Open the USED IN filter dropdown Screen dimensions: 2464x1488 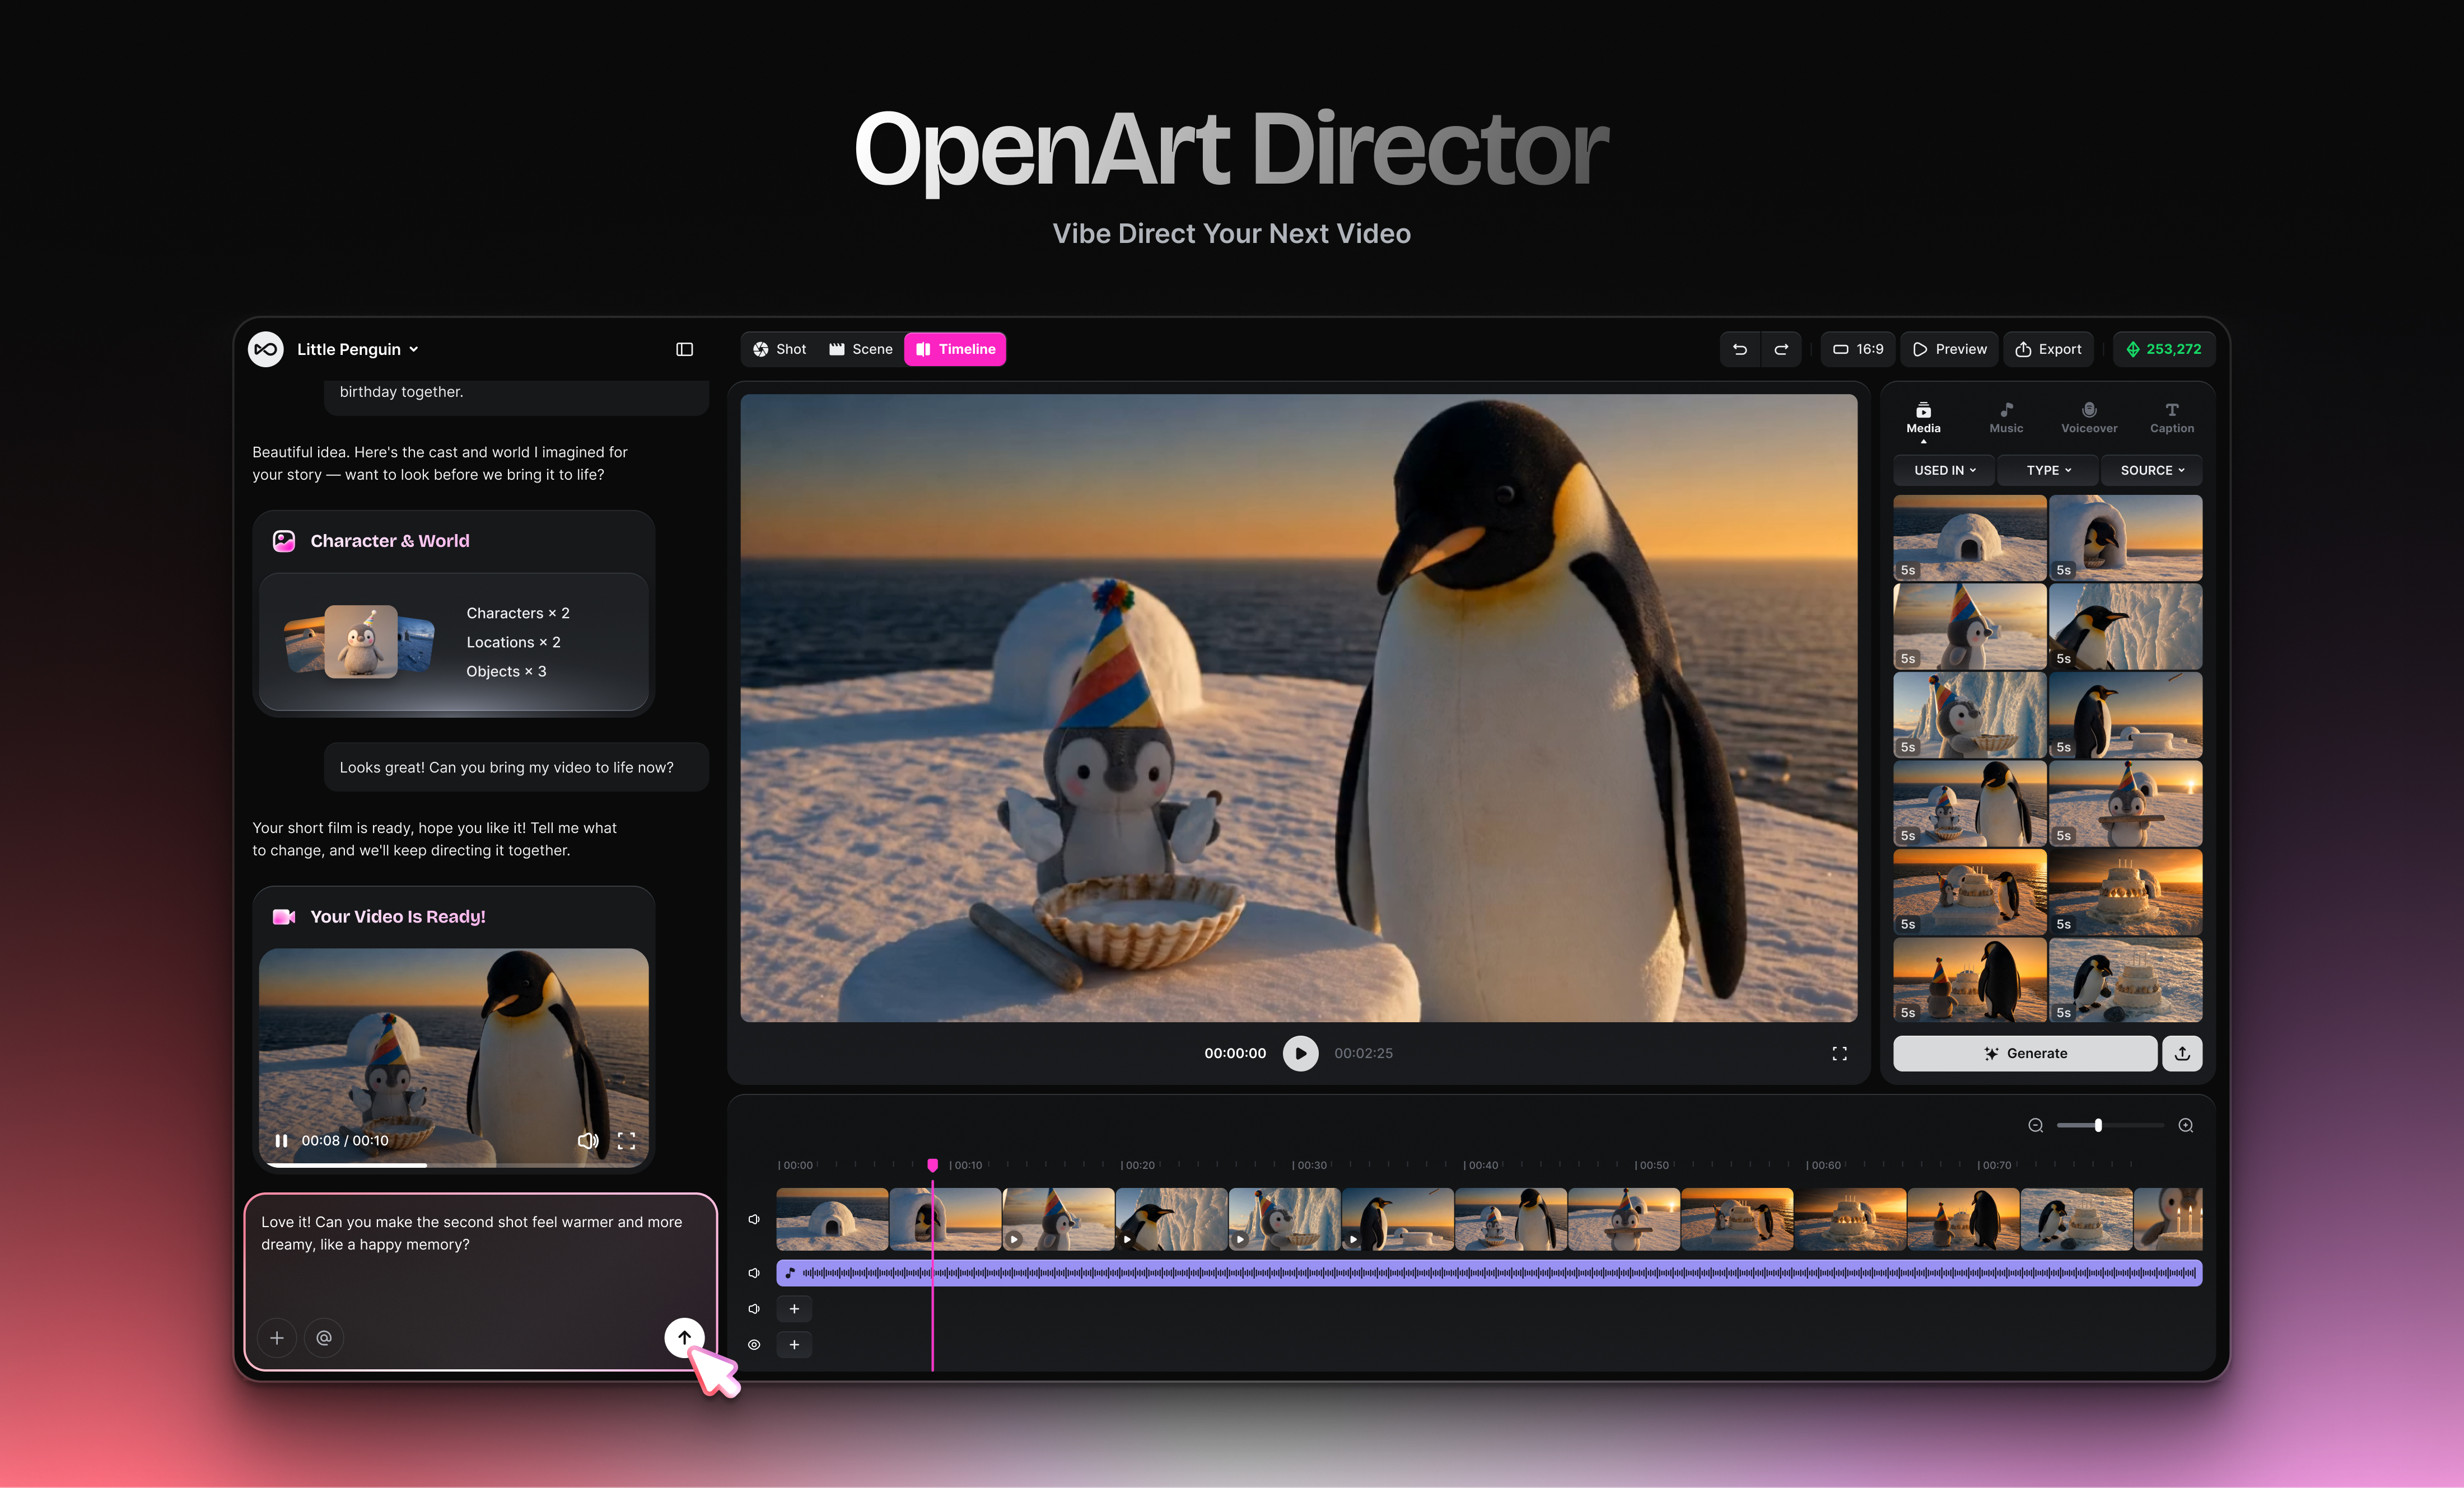point(1944,470)
